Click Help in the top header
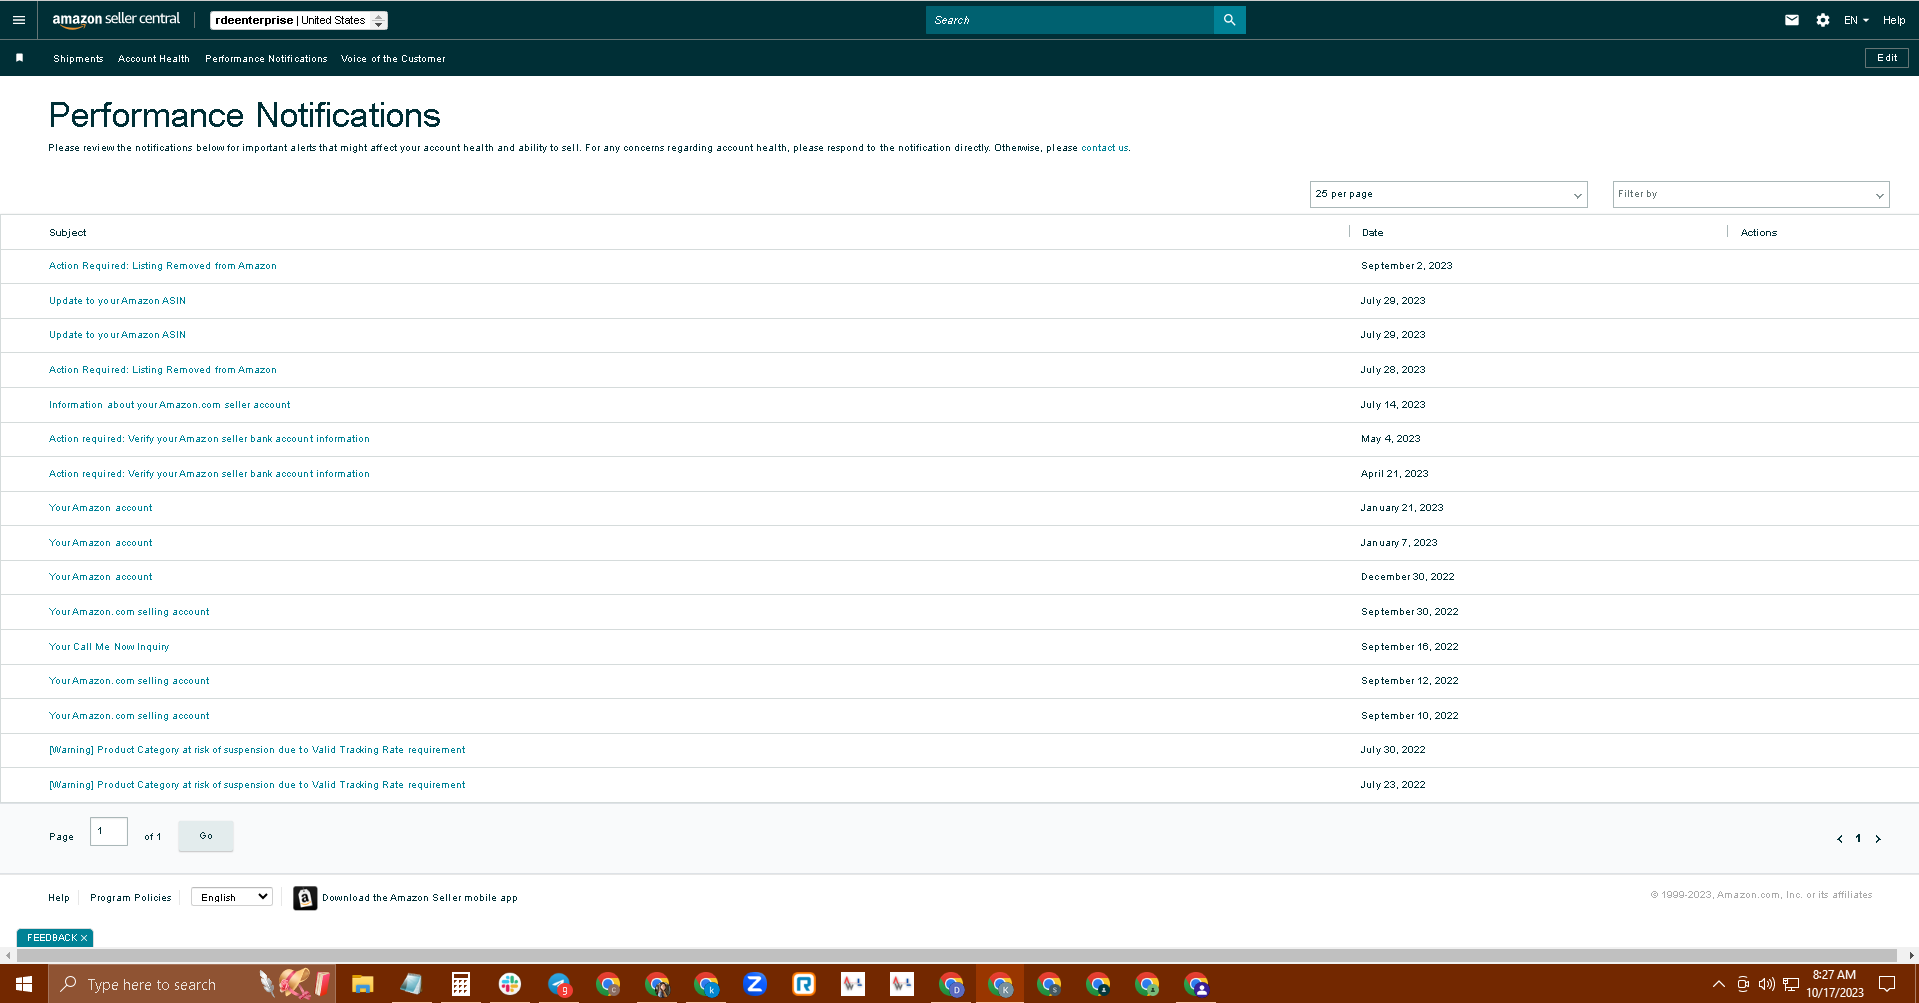 pos(1894,20)
